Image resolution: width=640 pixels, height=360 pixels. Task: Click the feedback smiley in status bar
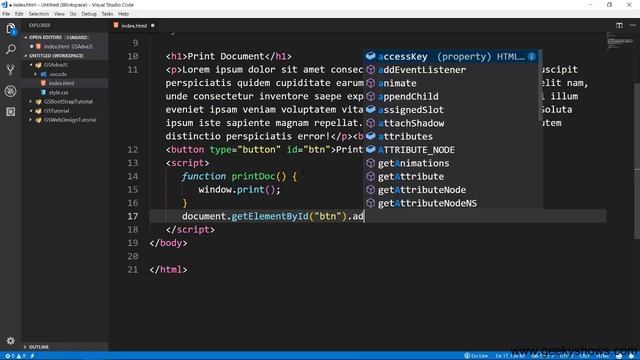tap(619, 356)
